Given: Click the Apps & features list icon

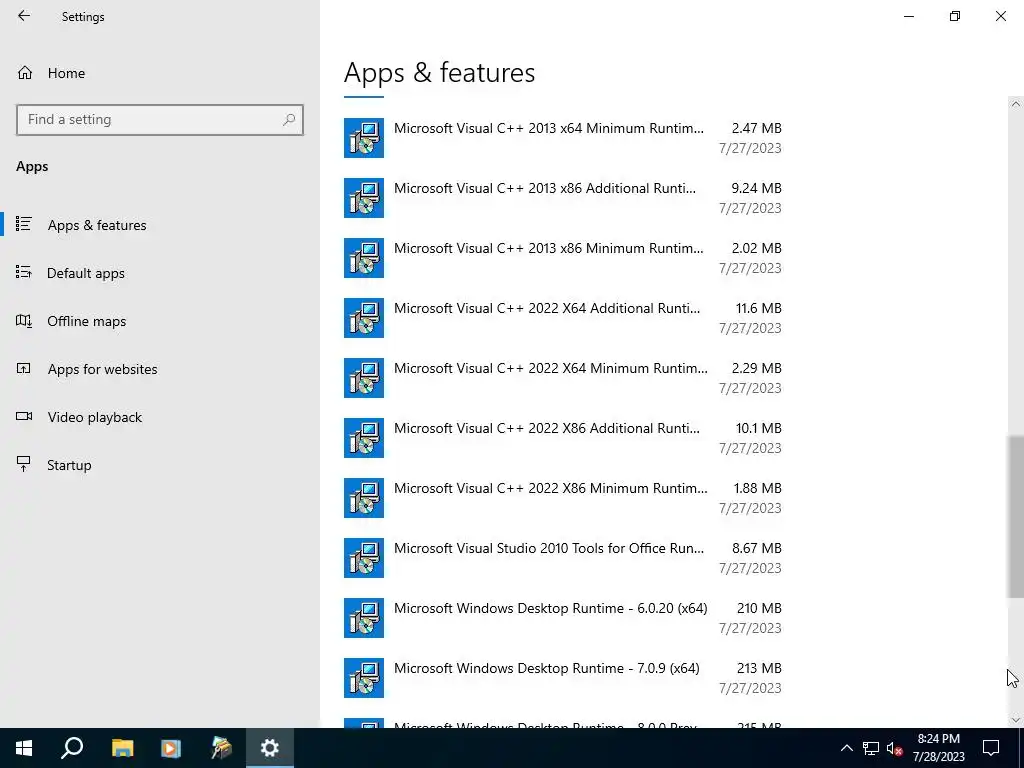Looking at the screenshot, I should 24,224.
